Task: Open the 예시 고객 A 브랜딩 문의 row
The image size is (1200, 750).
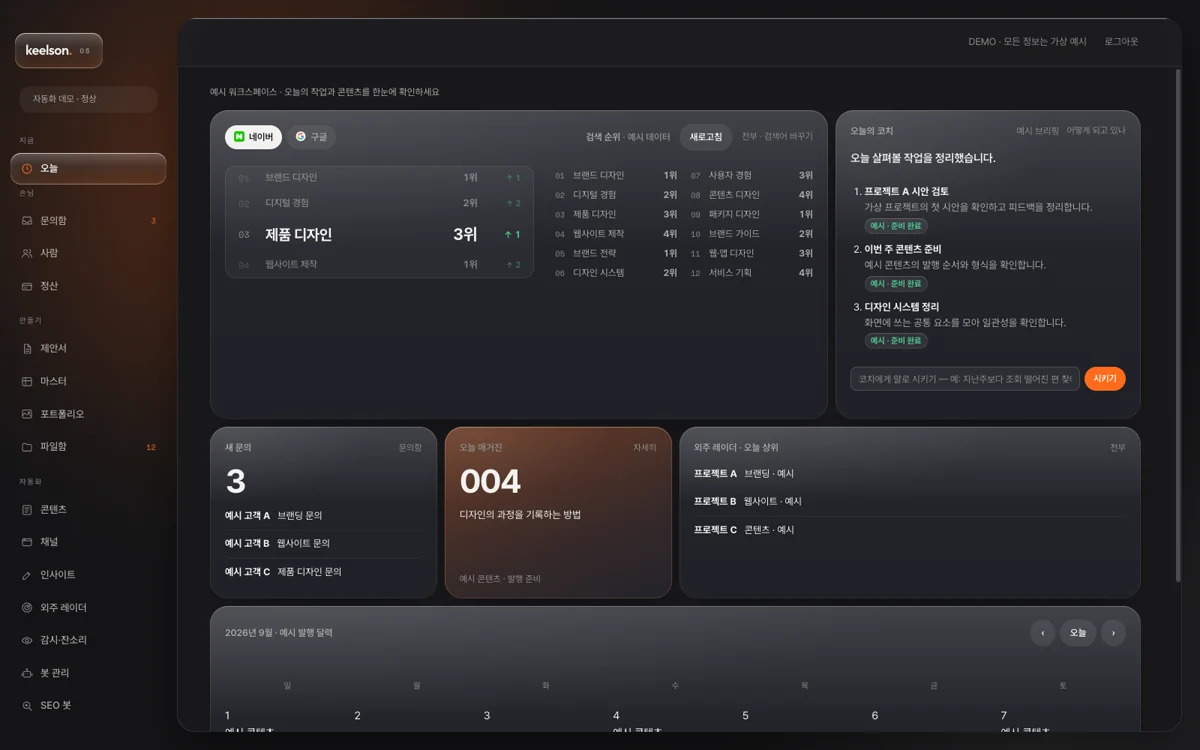Action: tap(324, 516)
